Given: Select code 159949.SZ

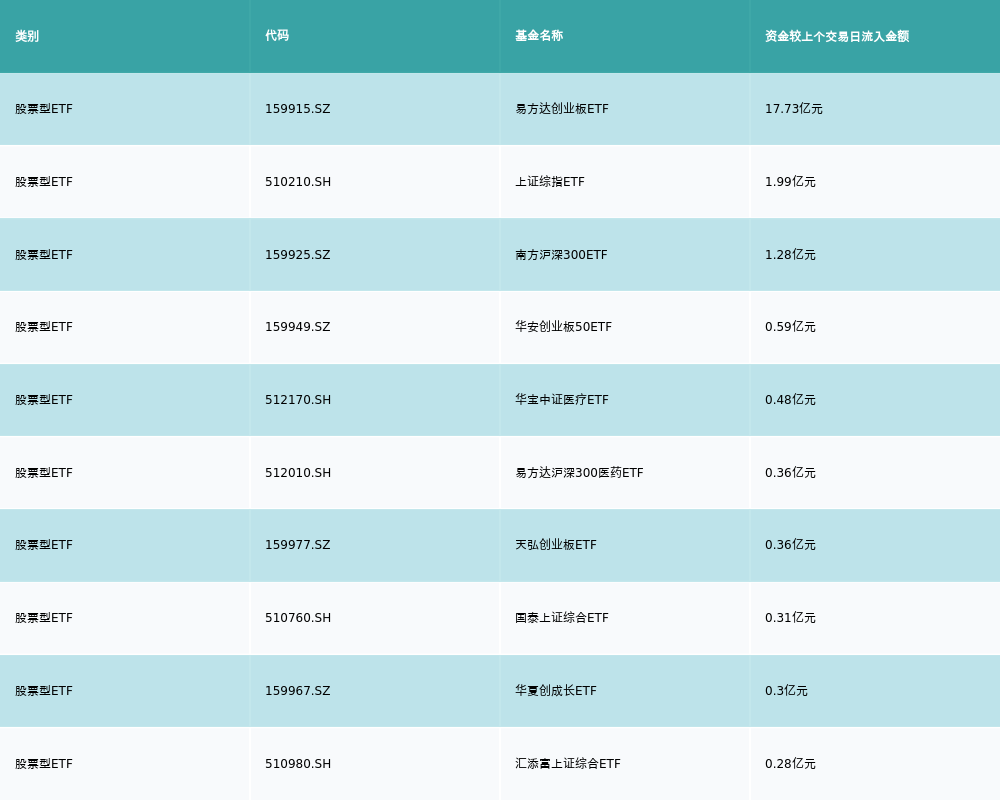Looking at the screenshot, I should coord(298,327).
